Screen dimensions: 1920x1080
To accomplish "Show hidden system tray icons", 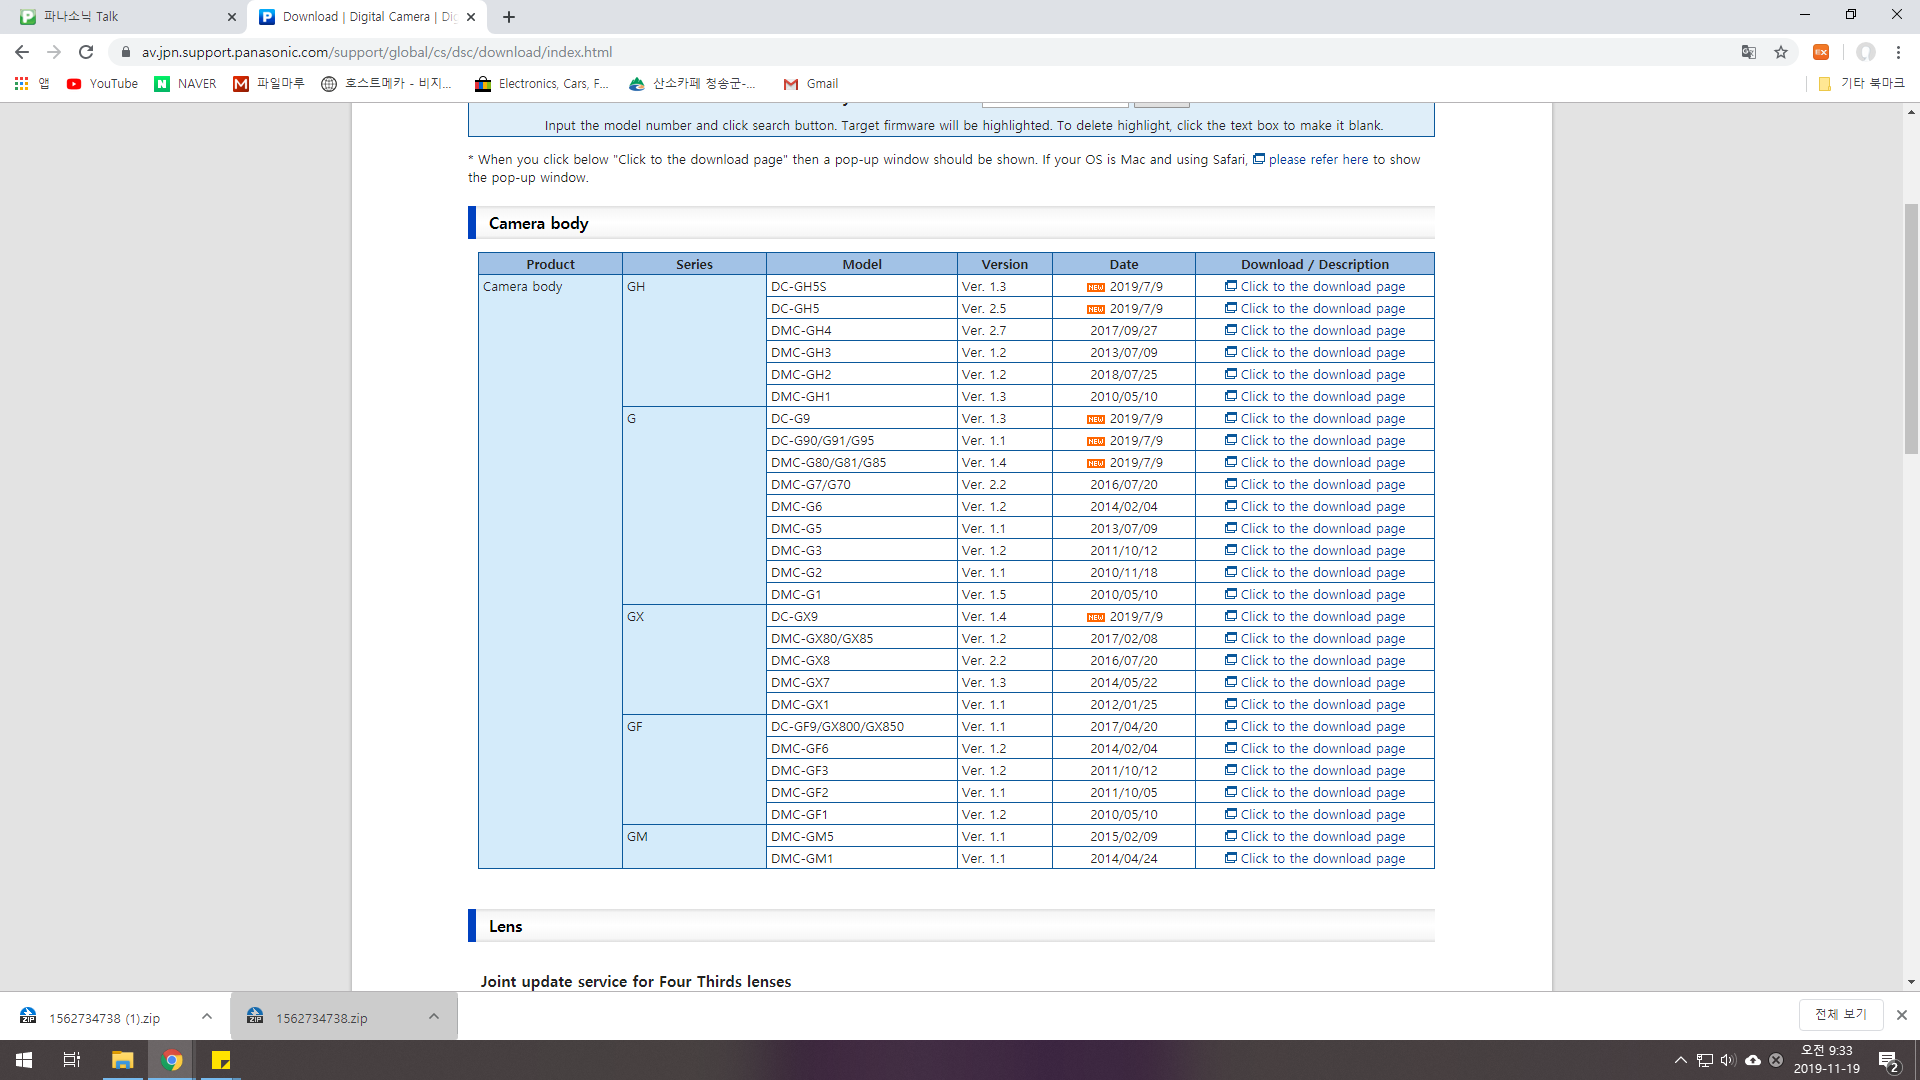I will click(1681, 1060).
